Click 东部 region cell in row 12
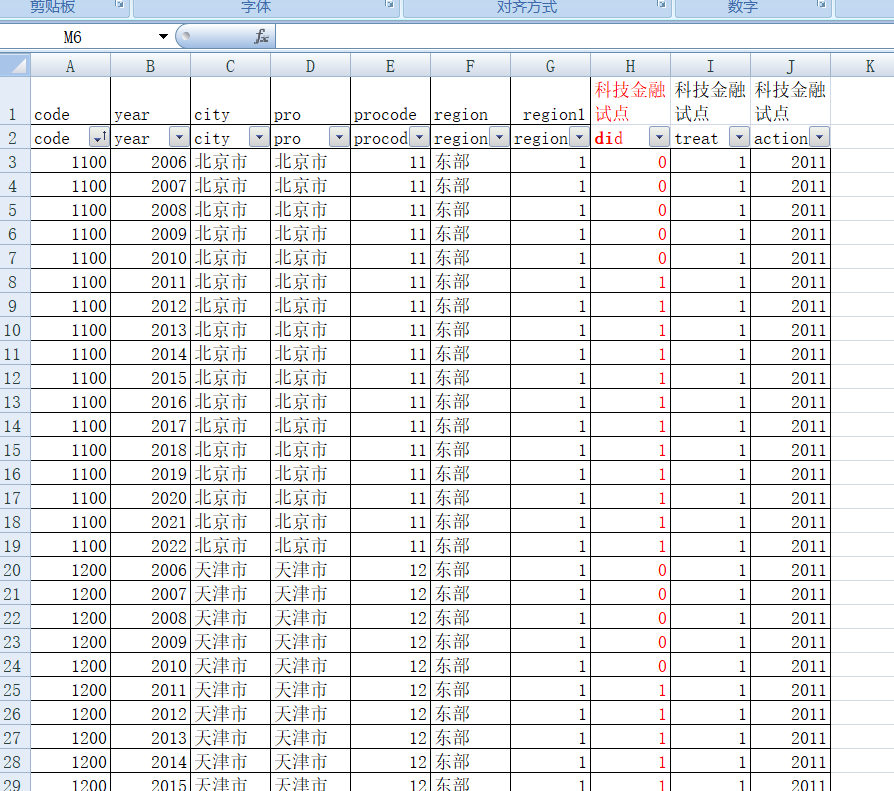 tap(470, 378)
